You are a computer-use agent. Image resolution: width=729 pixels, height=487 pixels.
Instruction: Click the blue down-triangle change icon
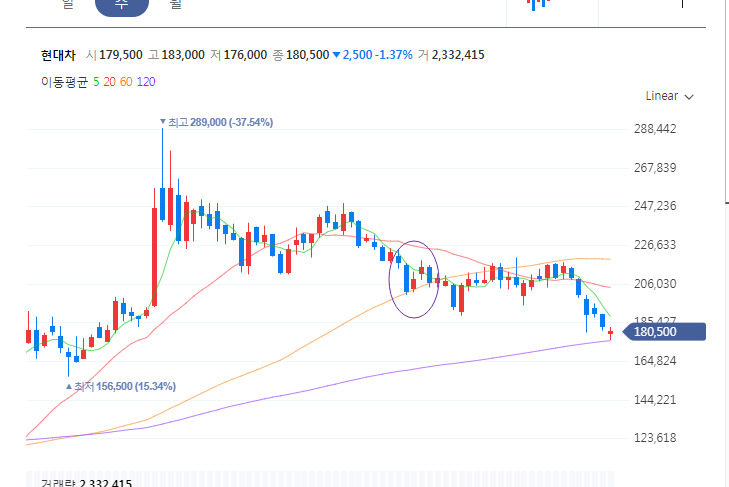click(x=337, y=55)
